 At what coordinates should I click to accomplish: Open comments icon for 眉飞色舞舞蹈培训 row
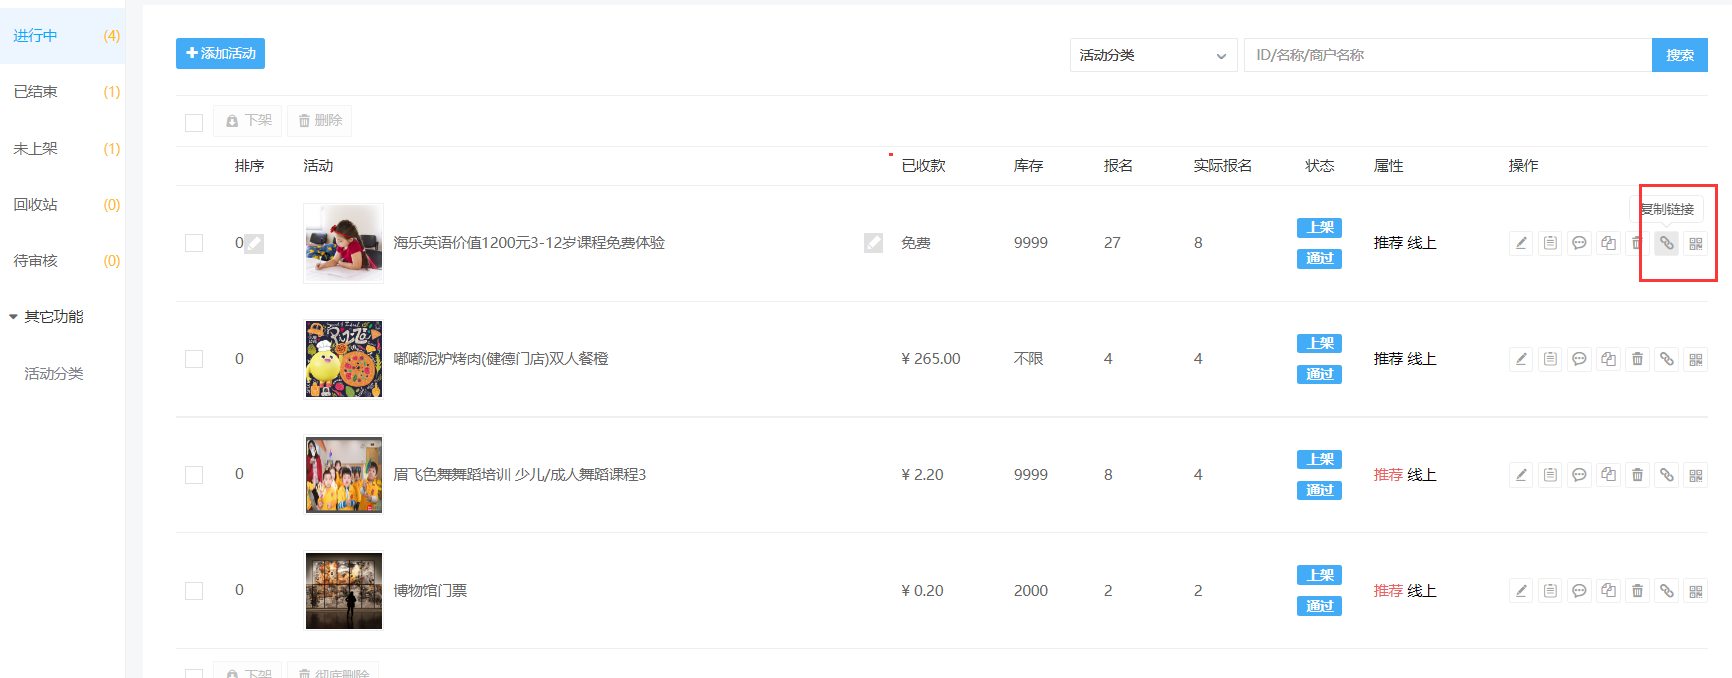click(1579, 475)
